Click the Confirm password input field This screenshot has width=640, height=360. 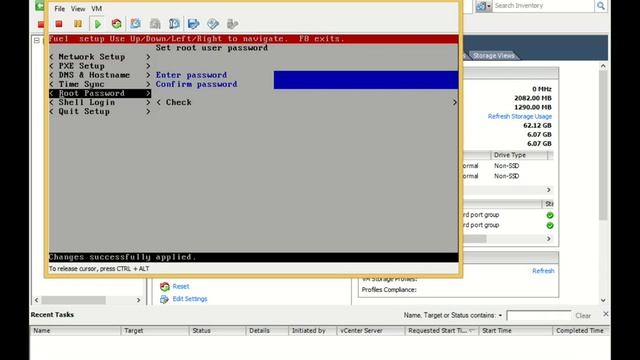point(366,84)
